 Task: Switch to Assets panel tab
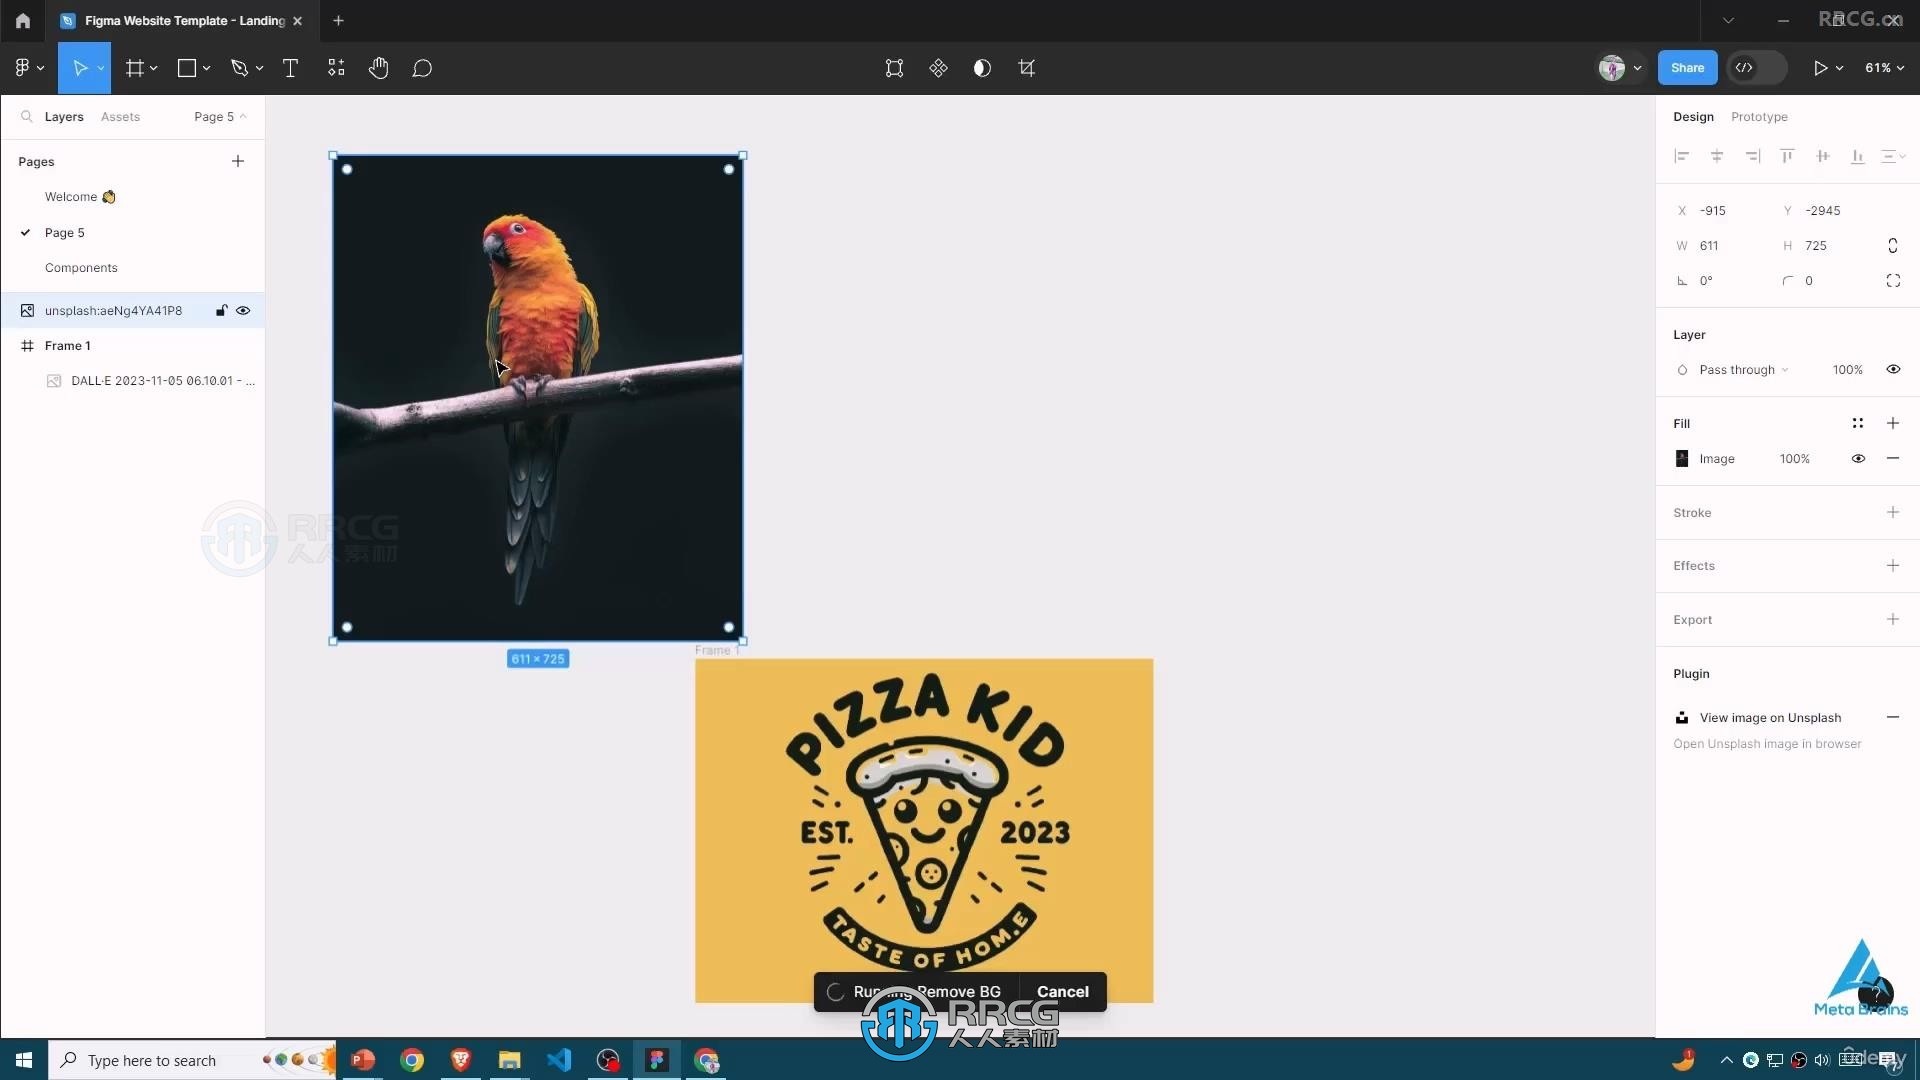pos(120,116)
